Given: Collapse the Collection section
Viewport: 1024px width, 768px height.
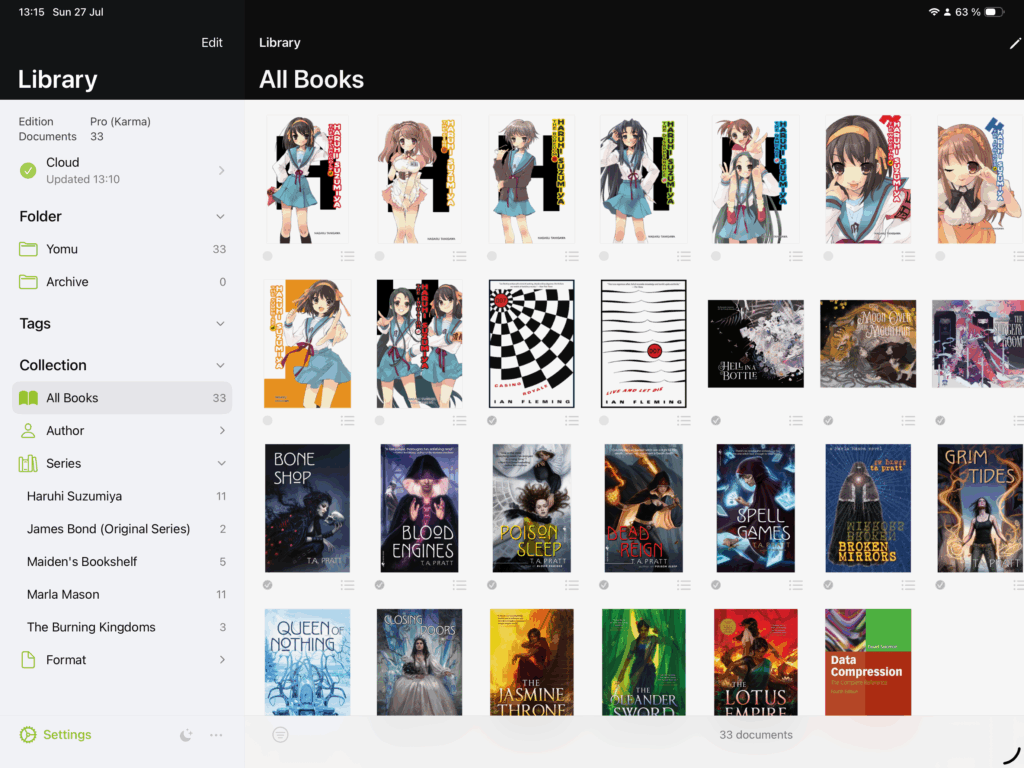Looking at the screenshot, I should 220,366.
